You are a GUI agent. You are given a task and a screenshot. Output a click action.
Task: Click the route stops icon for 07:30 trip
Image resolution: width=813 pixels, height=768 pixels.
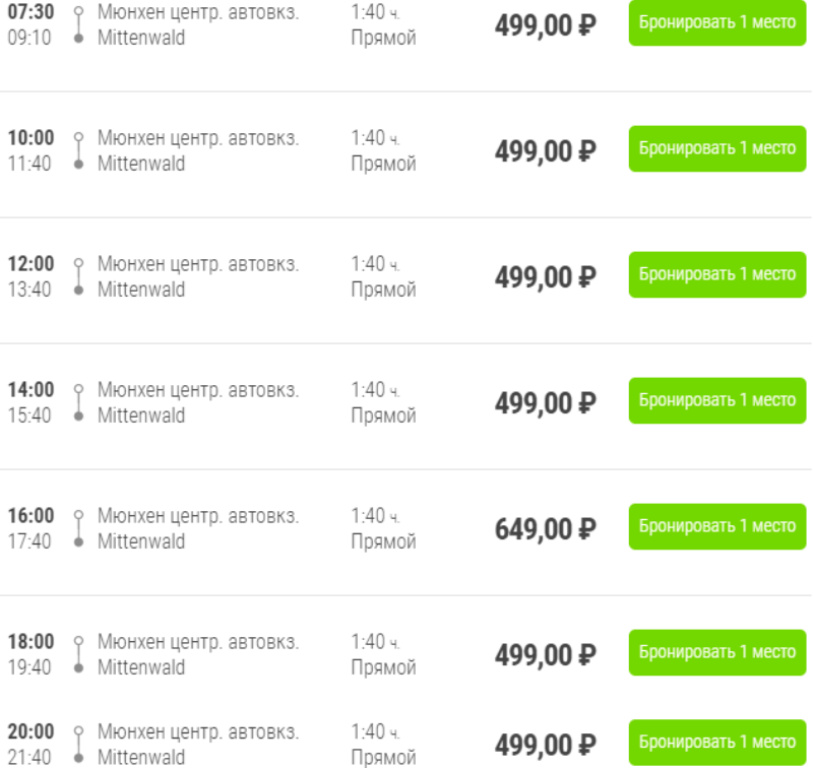point(78,25)
